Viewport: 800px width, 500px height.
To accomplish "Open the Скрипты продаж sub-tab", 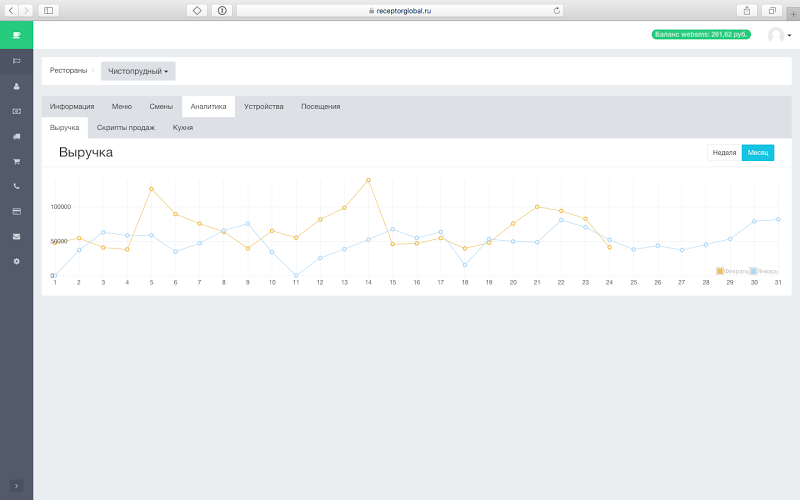I will point(126,128).
